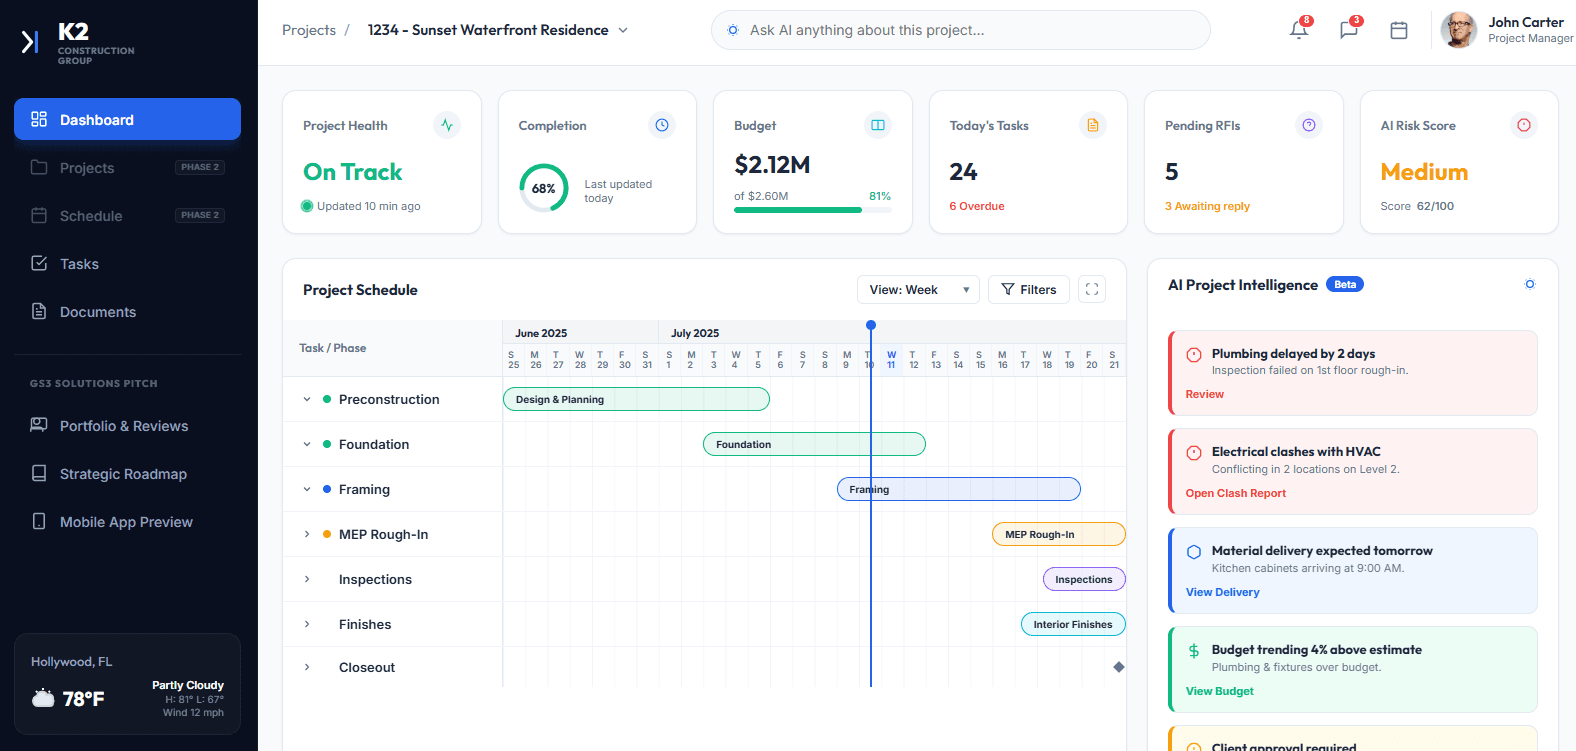Expand the Finishes phase row
This screenshot has width=1576, height=751.
point(307,624)
